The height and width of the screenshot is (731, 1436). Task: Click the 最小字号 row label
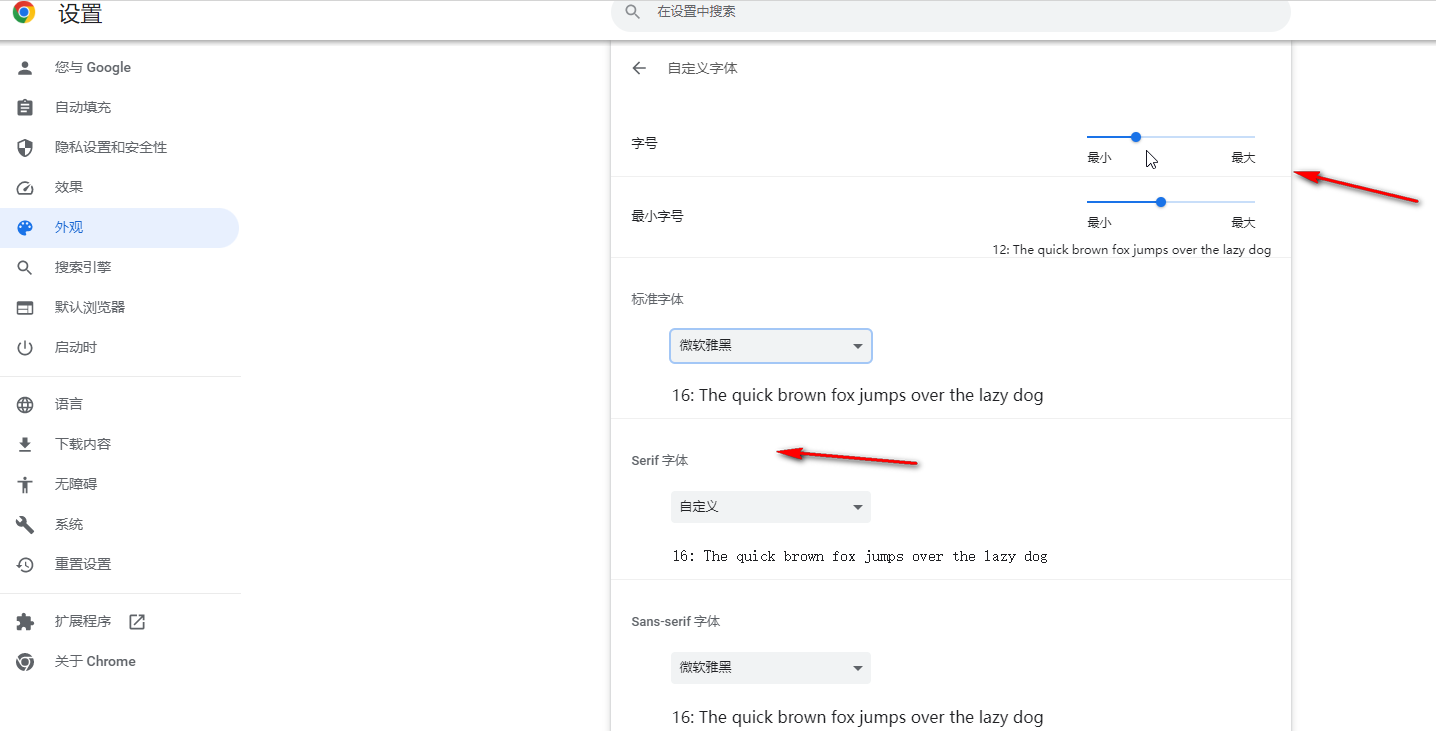(658, 217)
